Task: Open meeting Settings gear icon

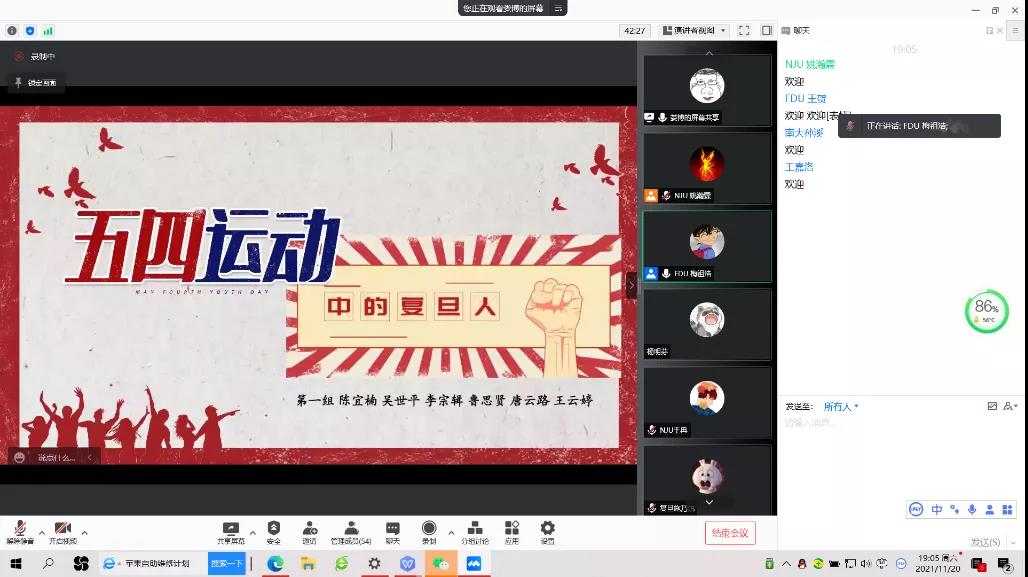Action: [x=546, y=528]
